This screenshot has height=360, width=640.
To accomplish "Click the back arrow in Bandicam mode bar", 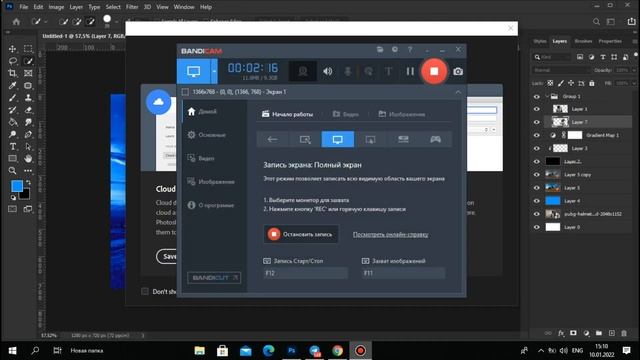I will 272,140.
